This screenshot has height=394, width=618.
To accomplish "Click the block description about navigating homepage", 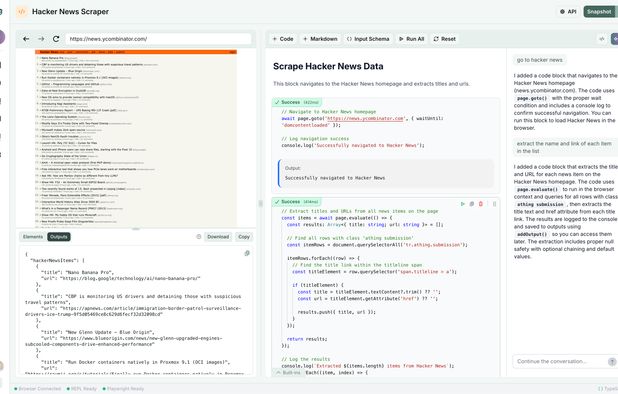I will [371, 84].
